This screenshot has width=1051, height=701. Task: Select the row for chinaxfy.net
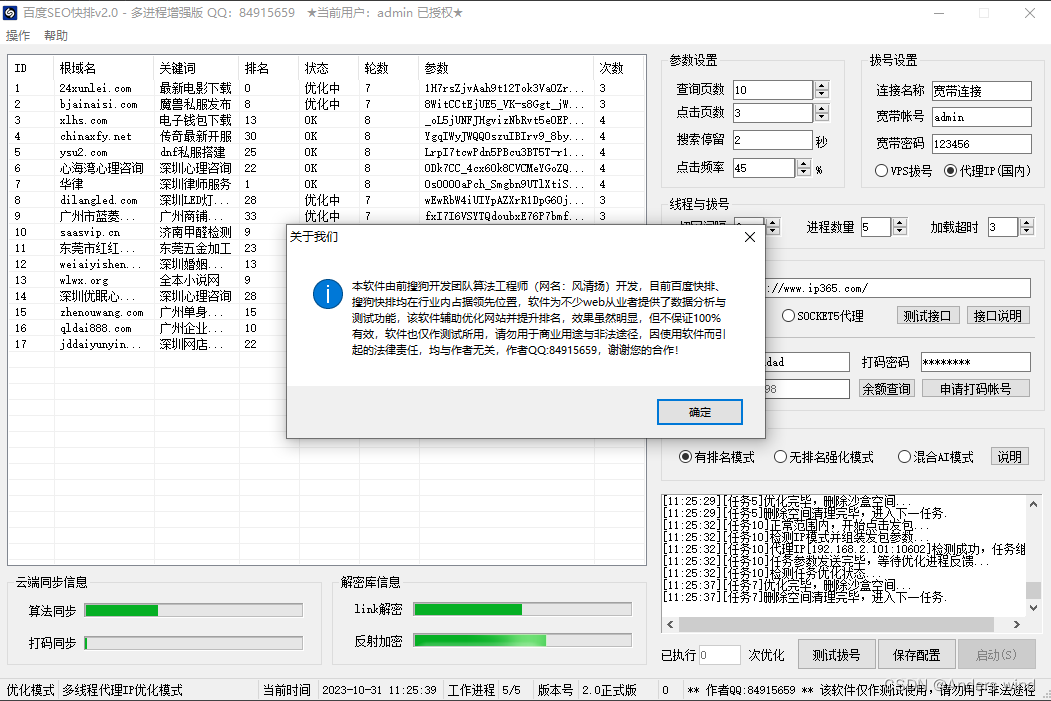coord(326,136)
